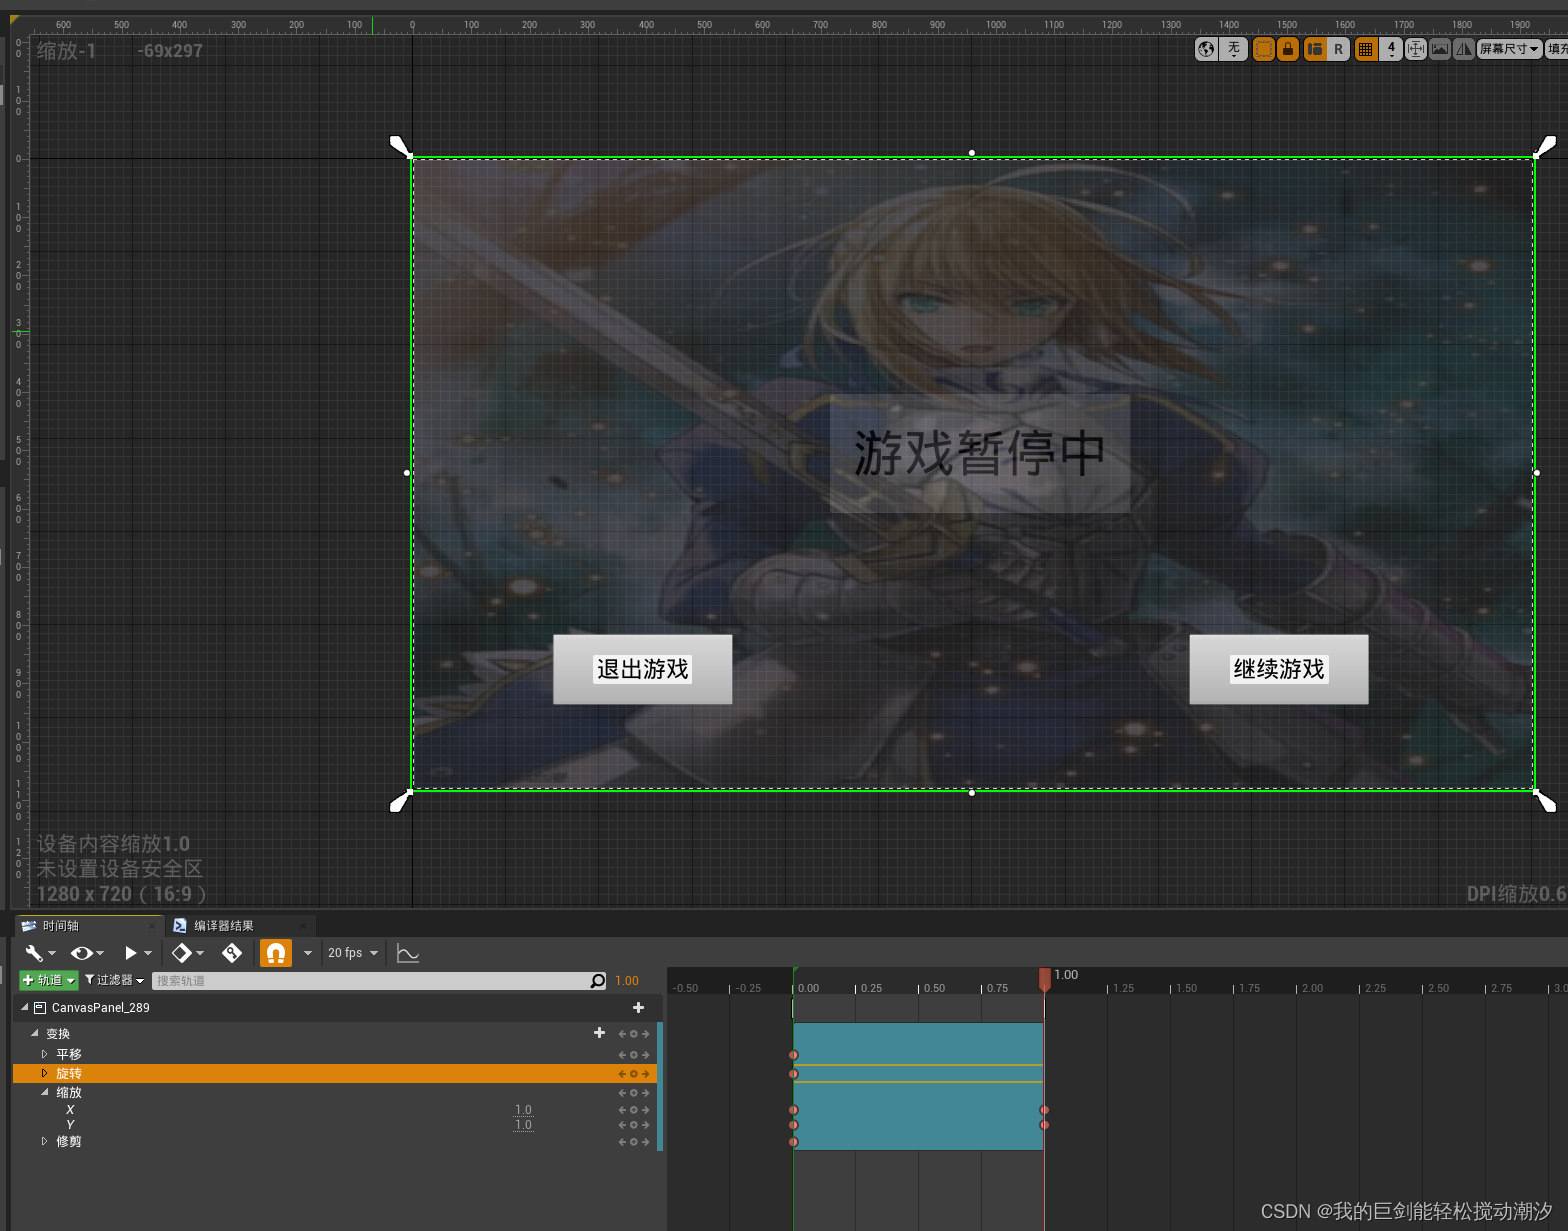Screen dimensions: 1568x1231
Task: Collapse the 缩放 scale row
Action: pos(44,1092)
